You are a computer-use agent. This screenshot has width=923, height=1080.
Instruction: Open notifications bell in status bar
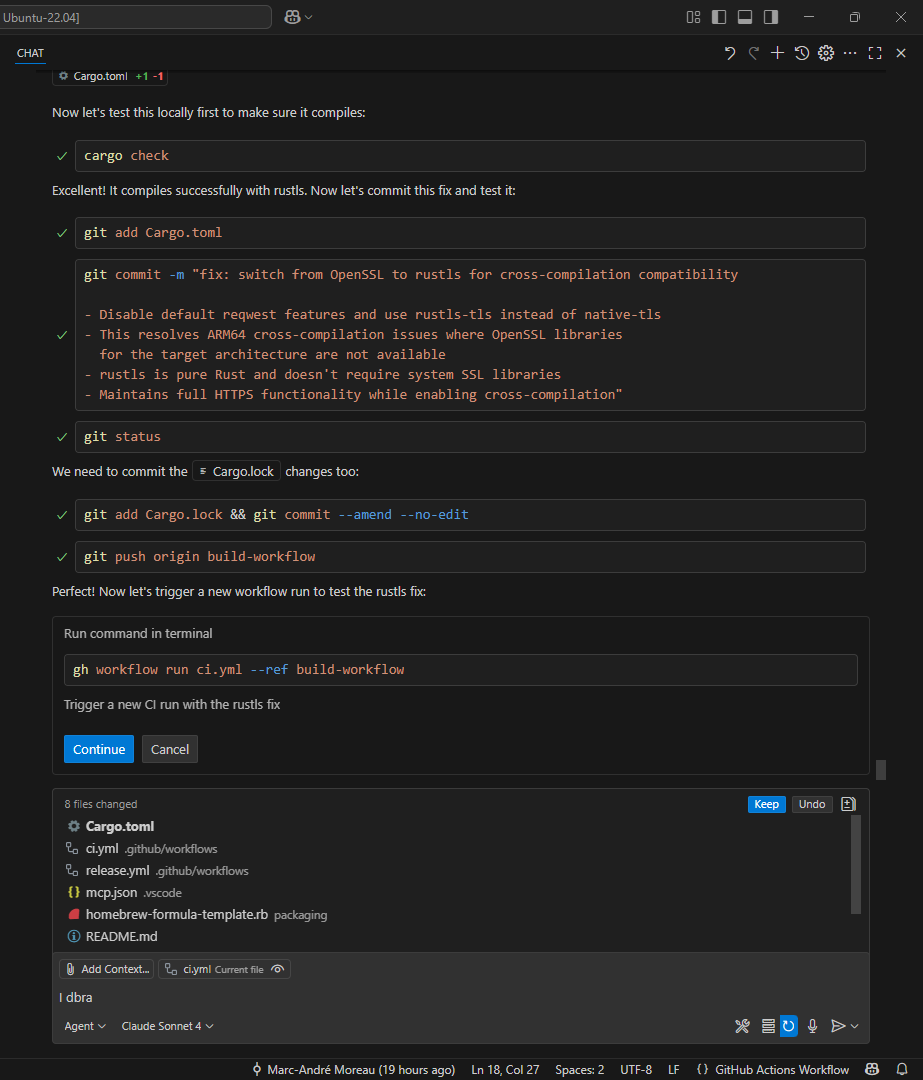tap(902, 1070)
